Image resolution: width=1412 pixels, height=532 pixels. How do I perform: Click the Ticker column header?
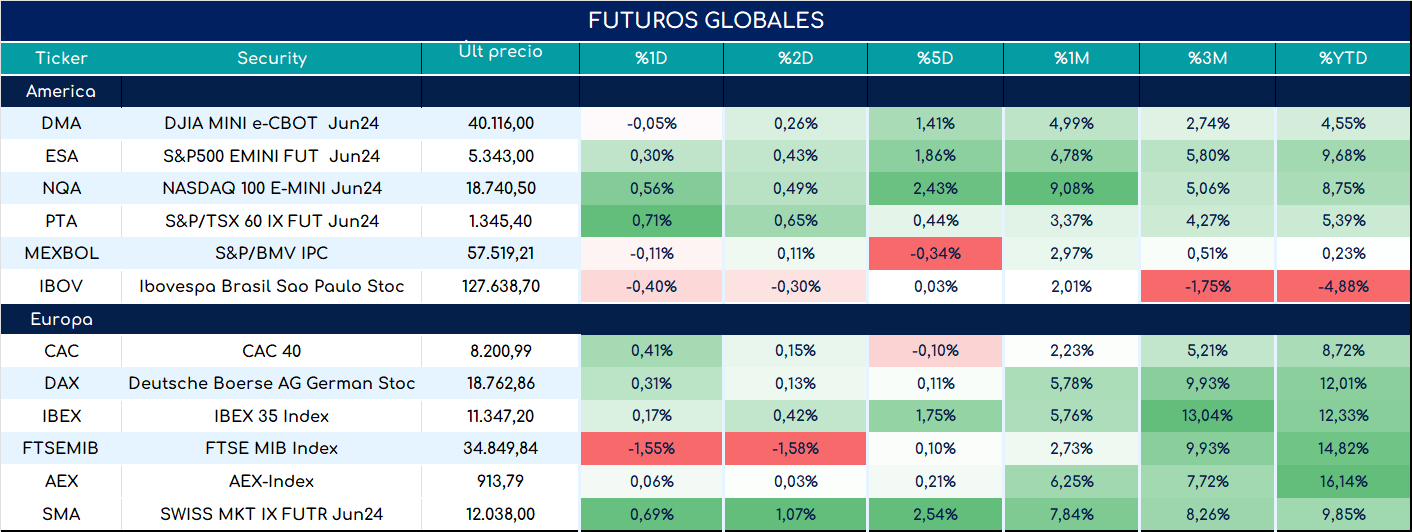pyautogui.click(x=61, y=58)
